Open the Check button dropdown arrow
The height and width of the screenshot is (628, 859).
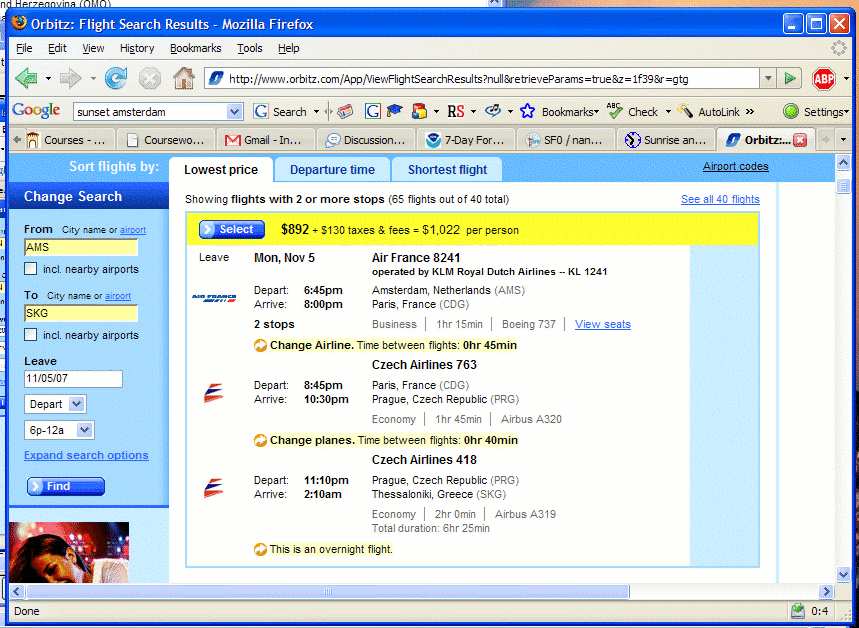point(668,112)
